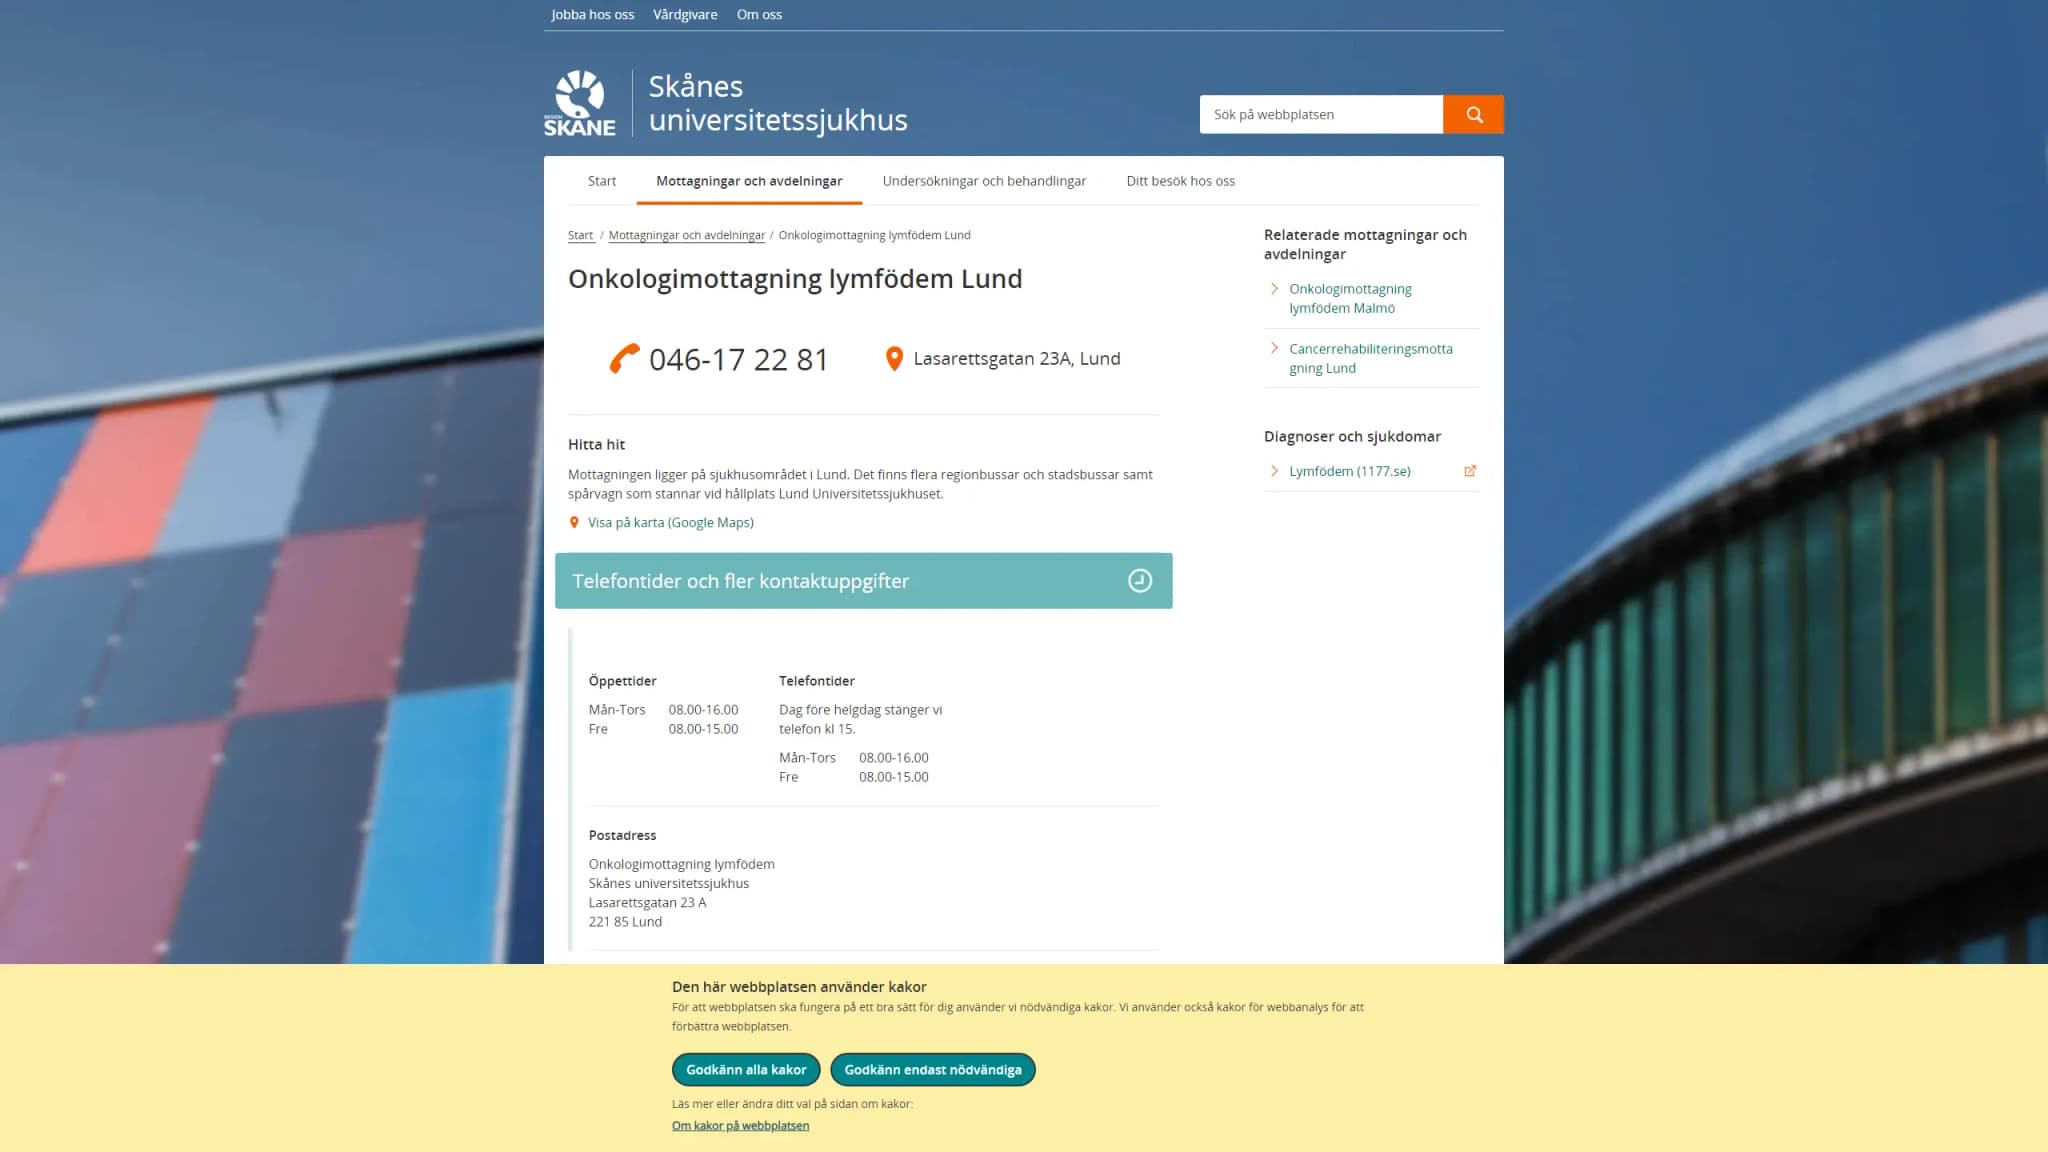Click the Telefontider column heading
2048x1152 pixels.
pyautogui.click(x=817, y=681)
